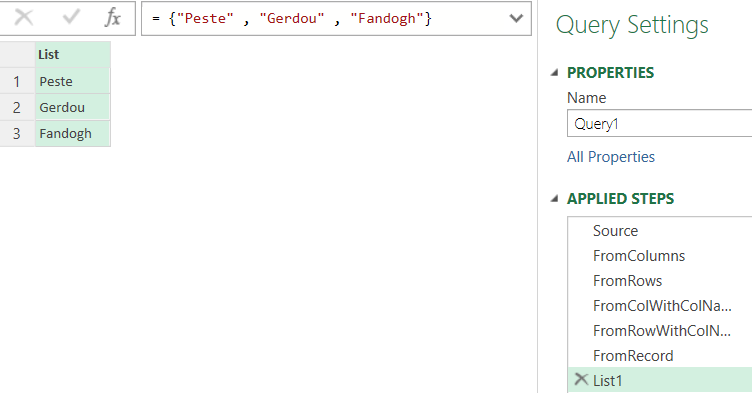The height and width of the screenshot is (393, 752).
Task: Select the FromColumns applied step
Action: (x=660, y=255)
